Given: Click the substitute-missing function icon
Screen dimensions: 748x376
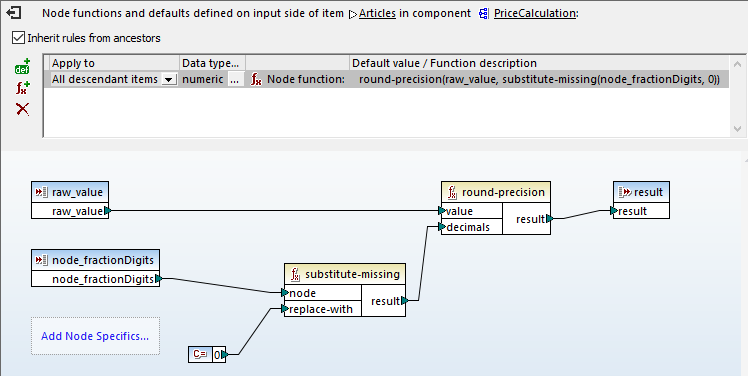Looking at the screenshot, I should (295, 274).
